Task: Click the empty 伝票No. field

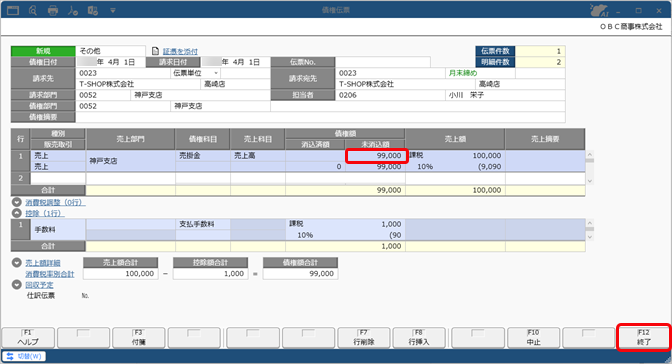Action: 383,62
